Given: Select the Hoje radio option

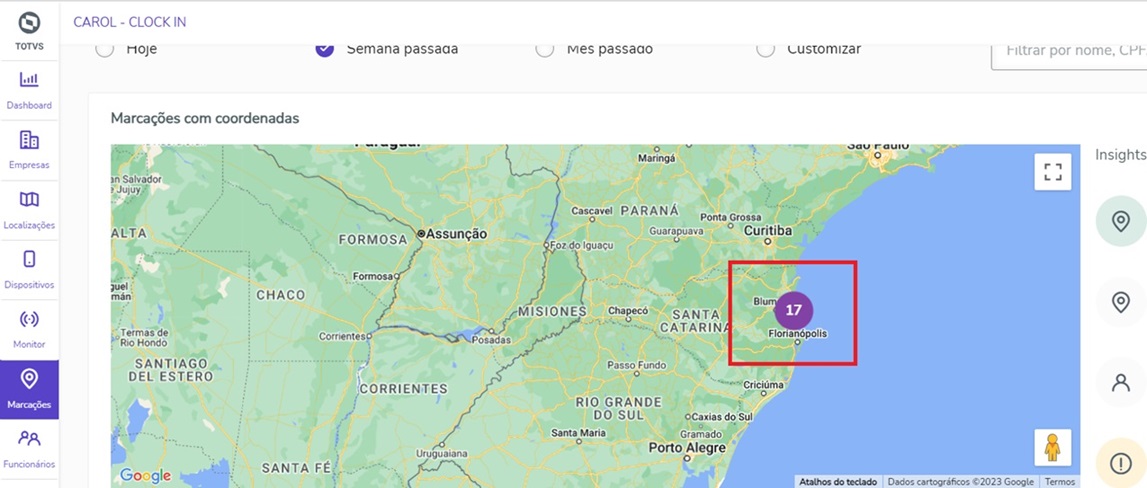Looking at the screenshot, I should click(105, 49).
